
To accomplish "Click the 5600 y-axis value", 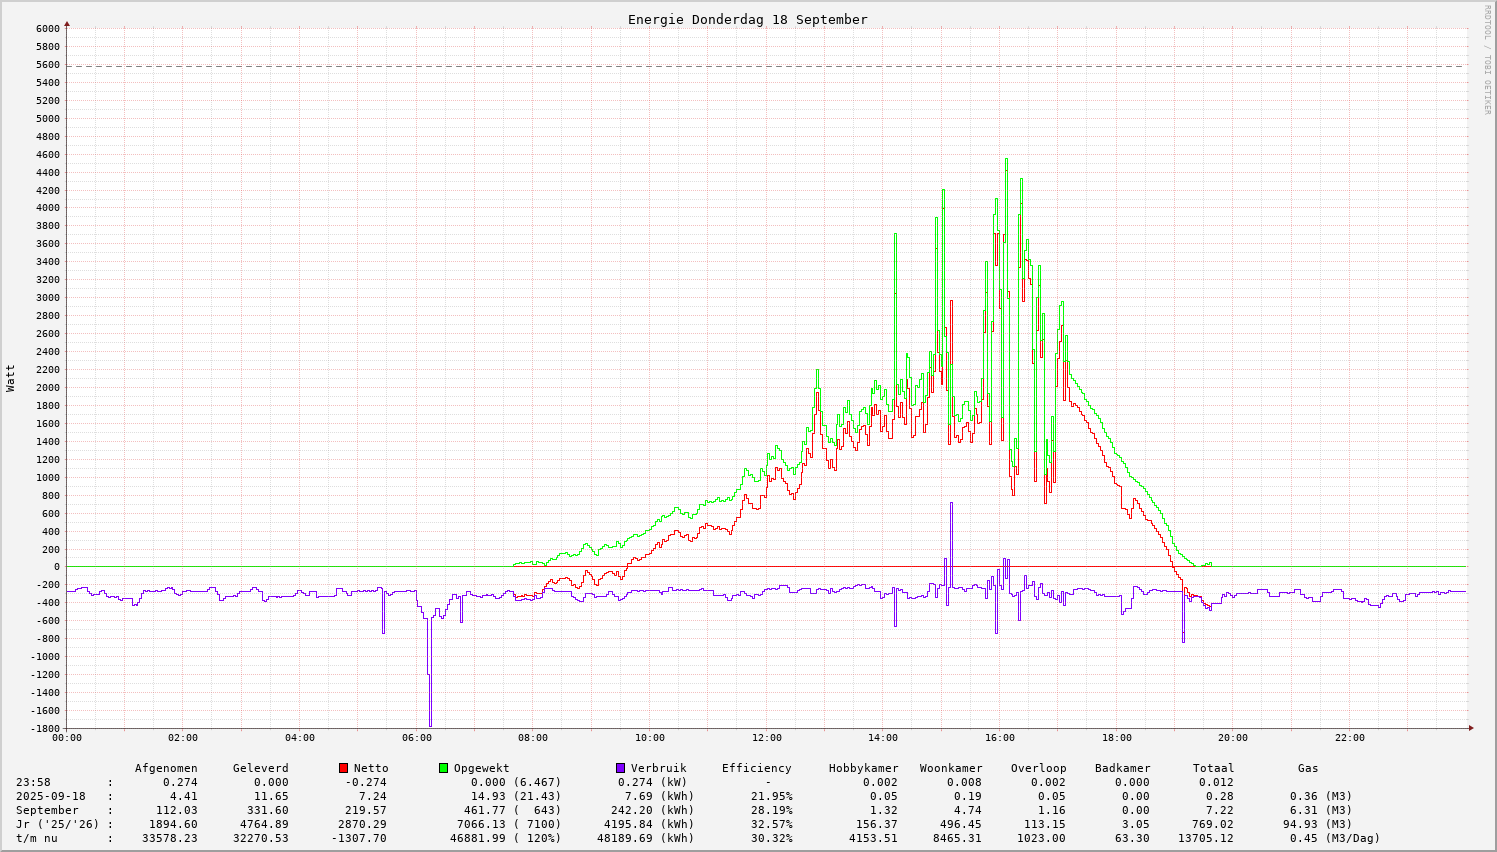I will pyautogui.click(x=47, y=65).
